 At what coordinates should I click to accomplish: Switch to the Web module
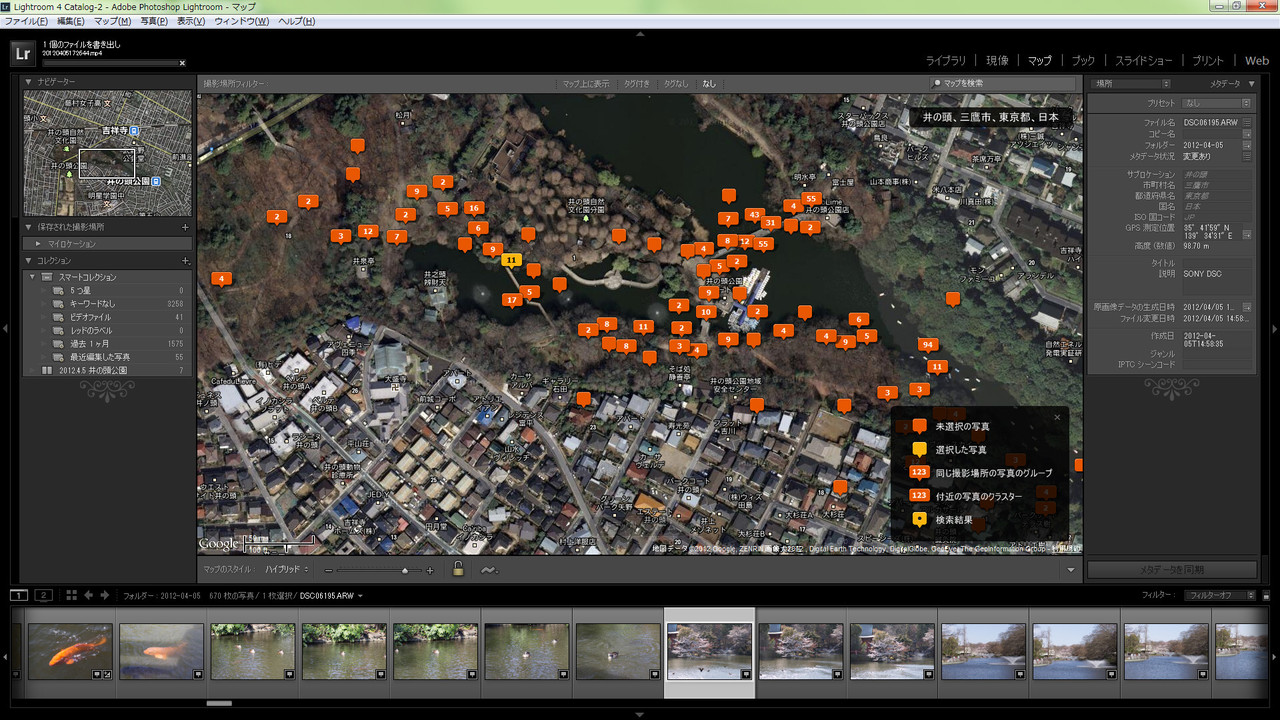1256,61
